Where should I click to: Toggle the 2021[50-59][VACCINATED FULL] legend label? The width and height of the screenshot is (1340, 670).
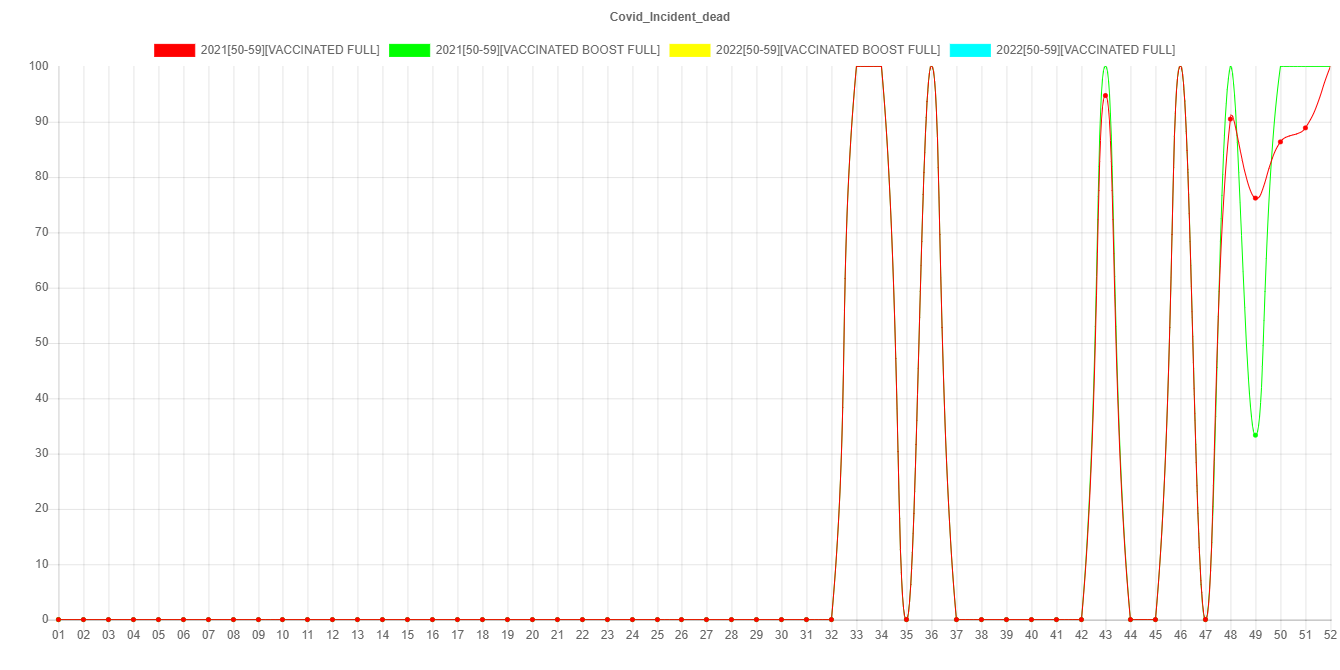tap(290, 50)
